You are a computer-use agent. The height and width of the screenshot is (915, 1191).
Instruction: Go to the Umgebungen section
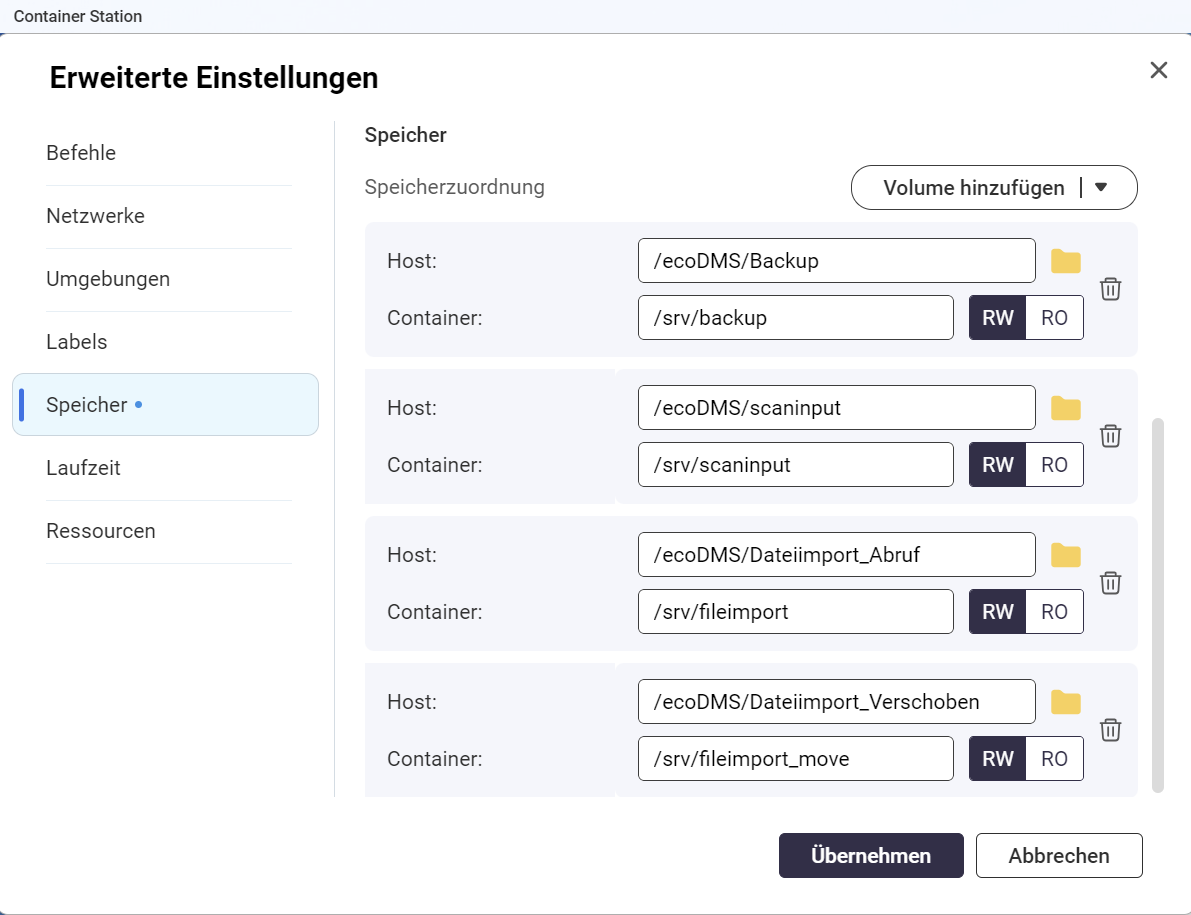tap(108, 279)
